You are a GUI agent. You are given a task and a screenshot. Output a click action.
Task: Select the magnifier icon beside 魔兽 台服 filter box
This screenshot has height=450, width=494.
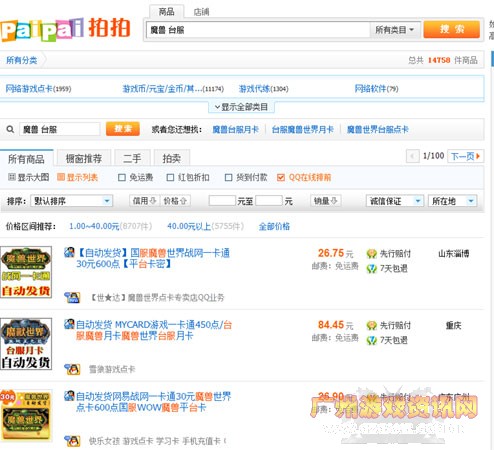coord(10,129)
